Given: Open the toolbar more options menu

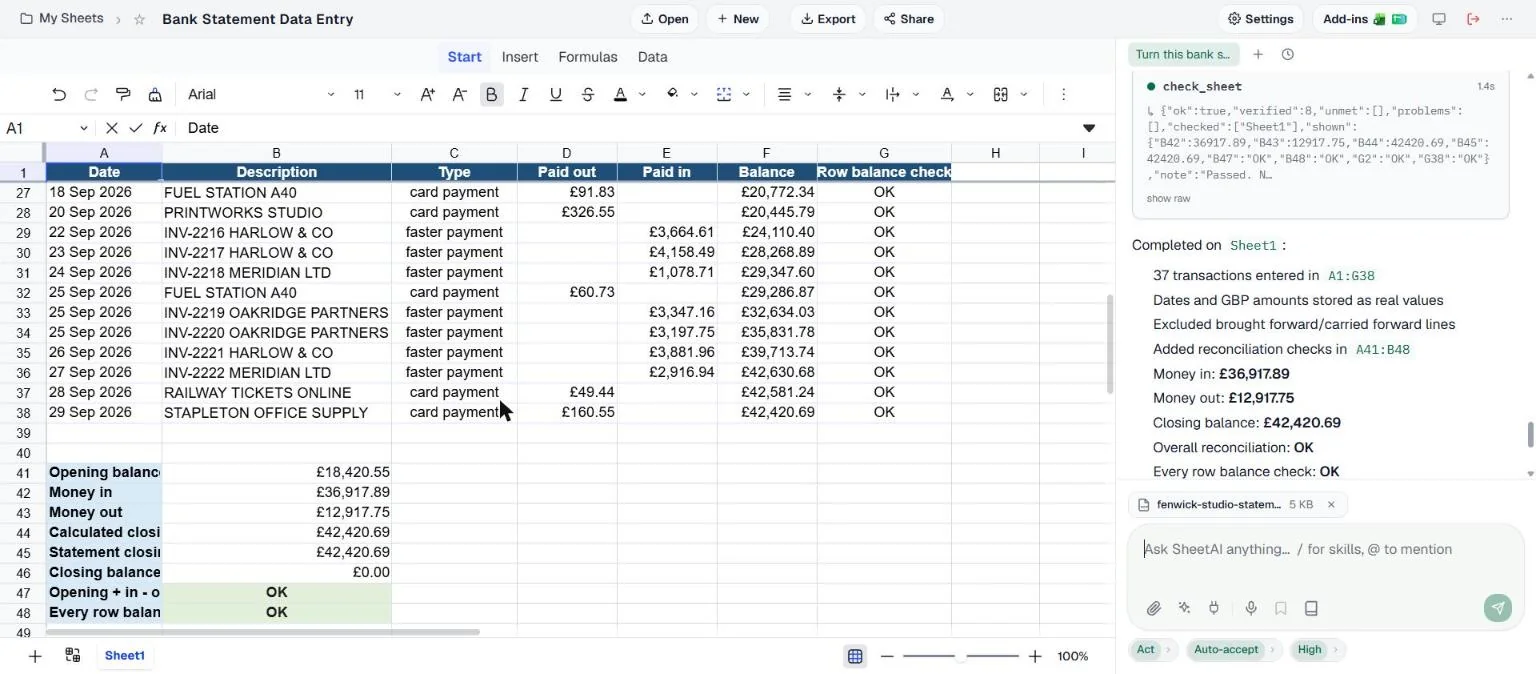Looking at the screenshot, I should [x=1063, y=94].
